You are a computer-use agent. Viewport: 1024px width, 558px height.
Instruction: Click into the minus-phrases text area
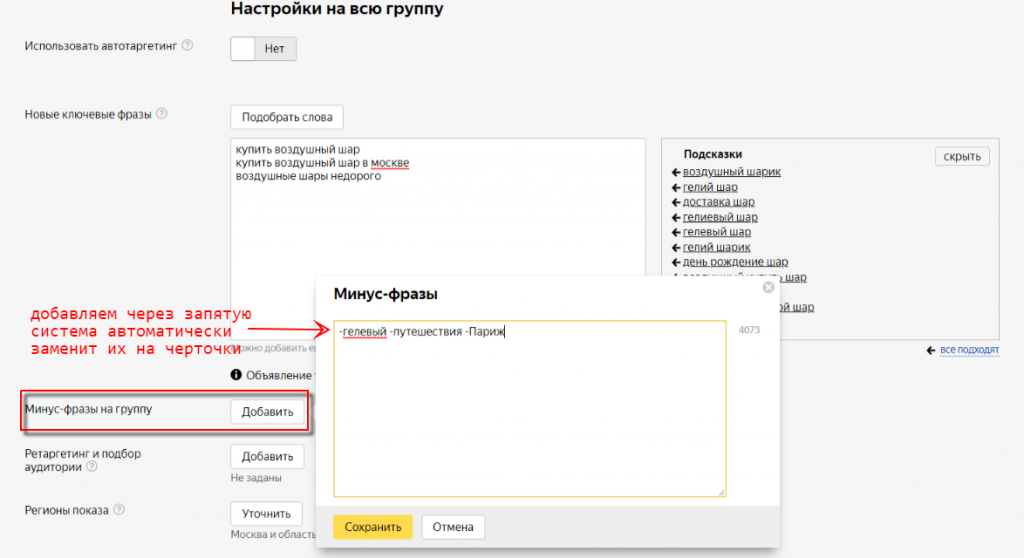[x=529, y=420]
